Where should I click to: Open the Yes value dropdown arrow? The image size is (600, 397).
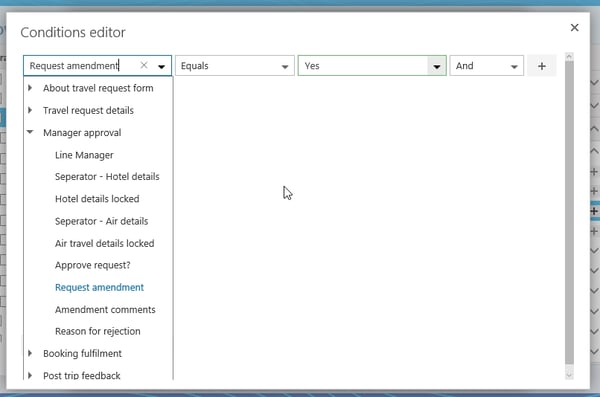(436, 66)
